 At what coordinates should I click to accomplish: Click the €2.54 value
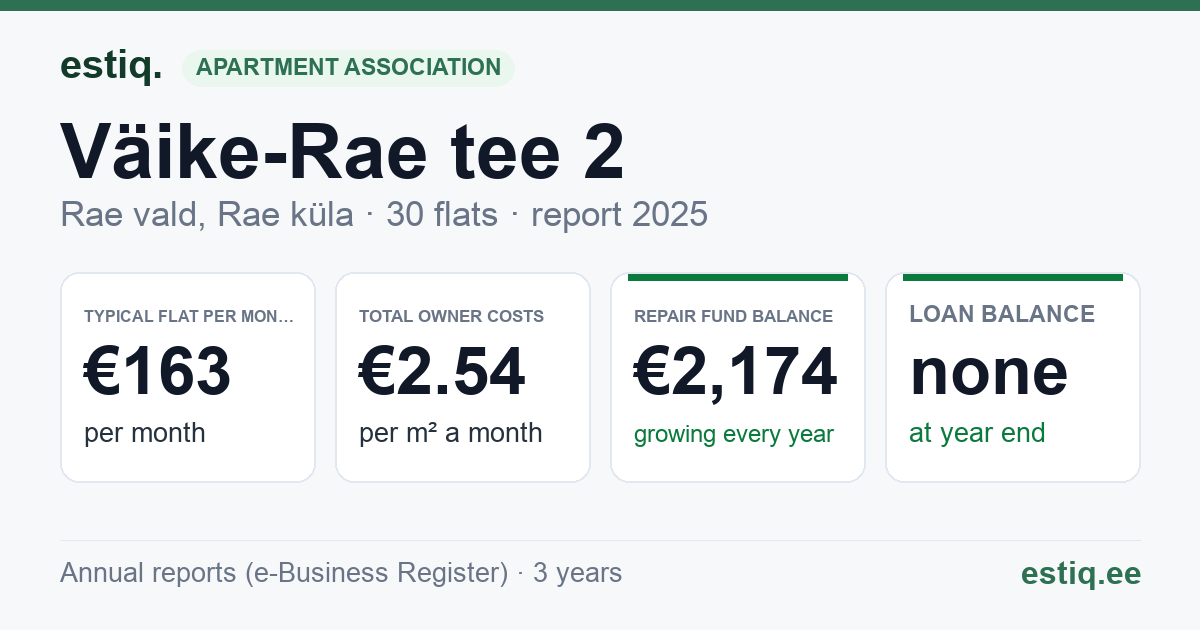tap(442, 371)
